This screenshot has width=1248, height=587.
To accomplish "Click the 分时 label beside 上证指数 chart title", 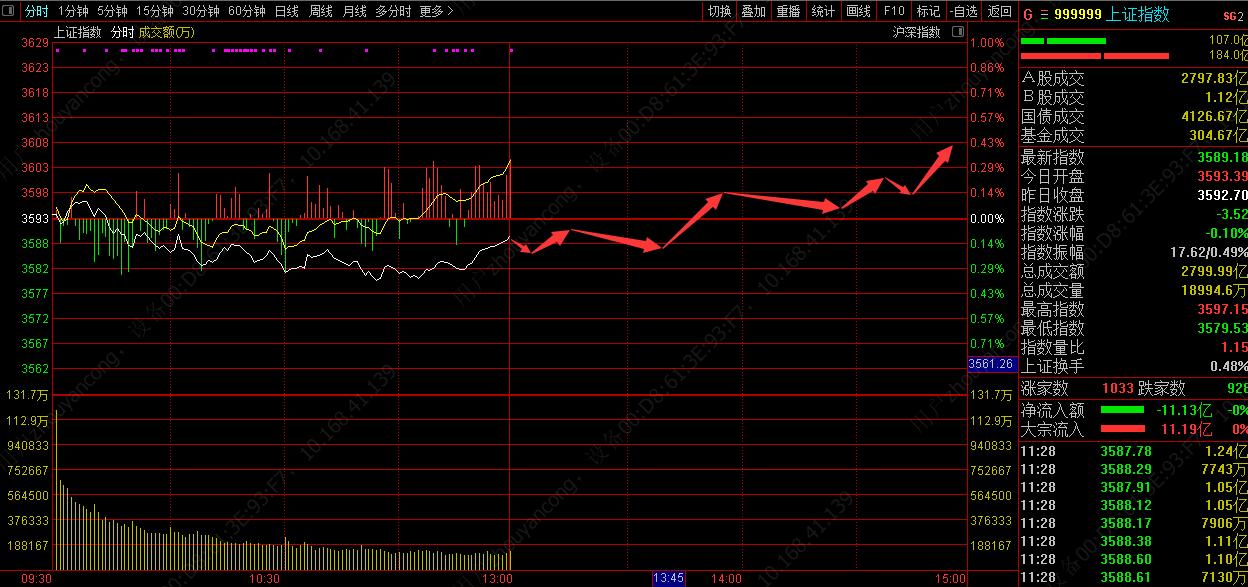I will [x=122, y=32].
